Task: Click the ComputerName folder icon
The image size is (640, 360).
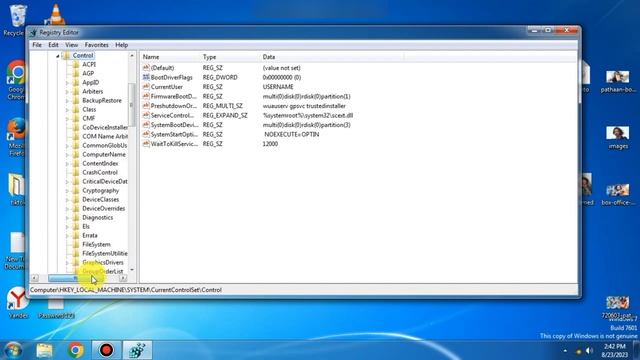Action: (76, 154)
